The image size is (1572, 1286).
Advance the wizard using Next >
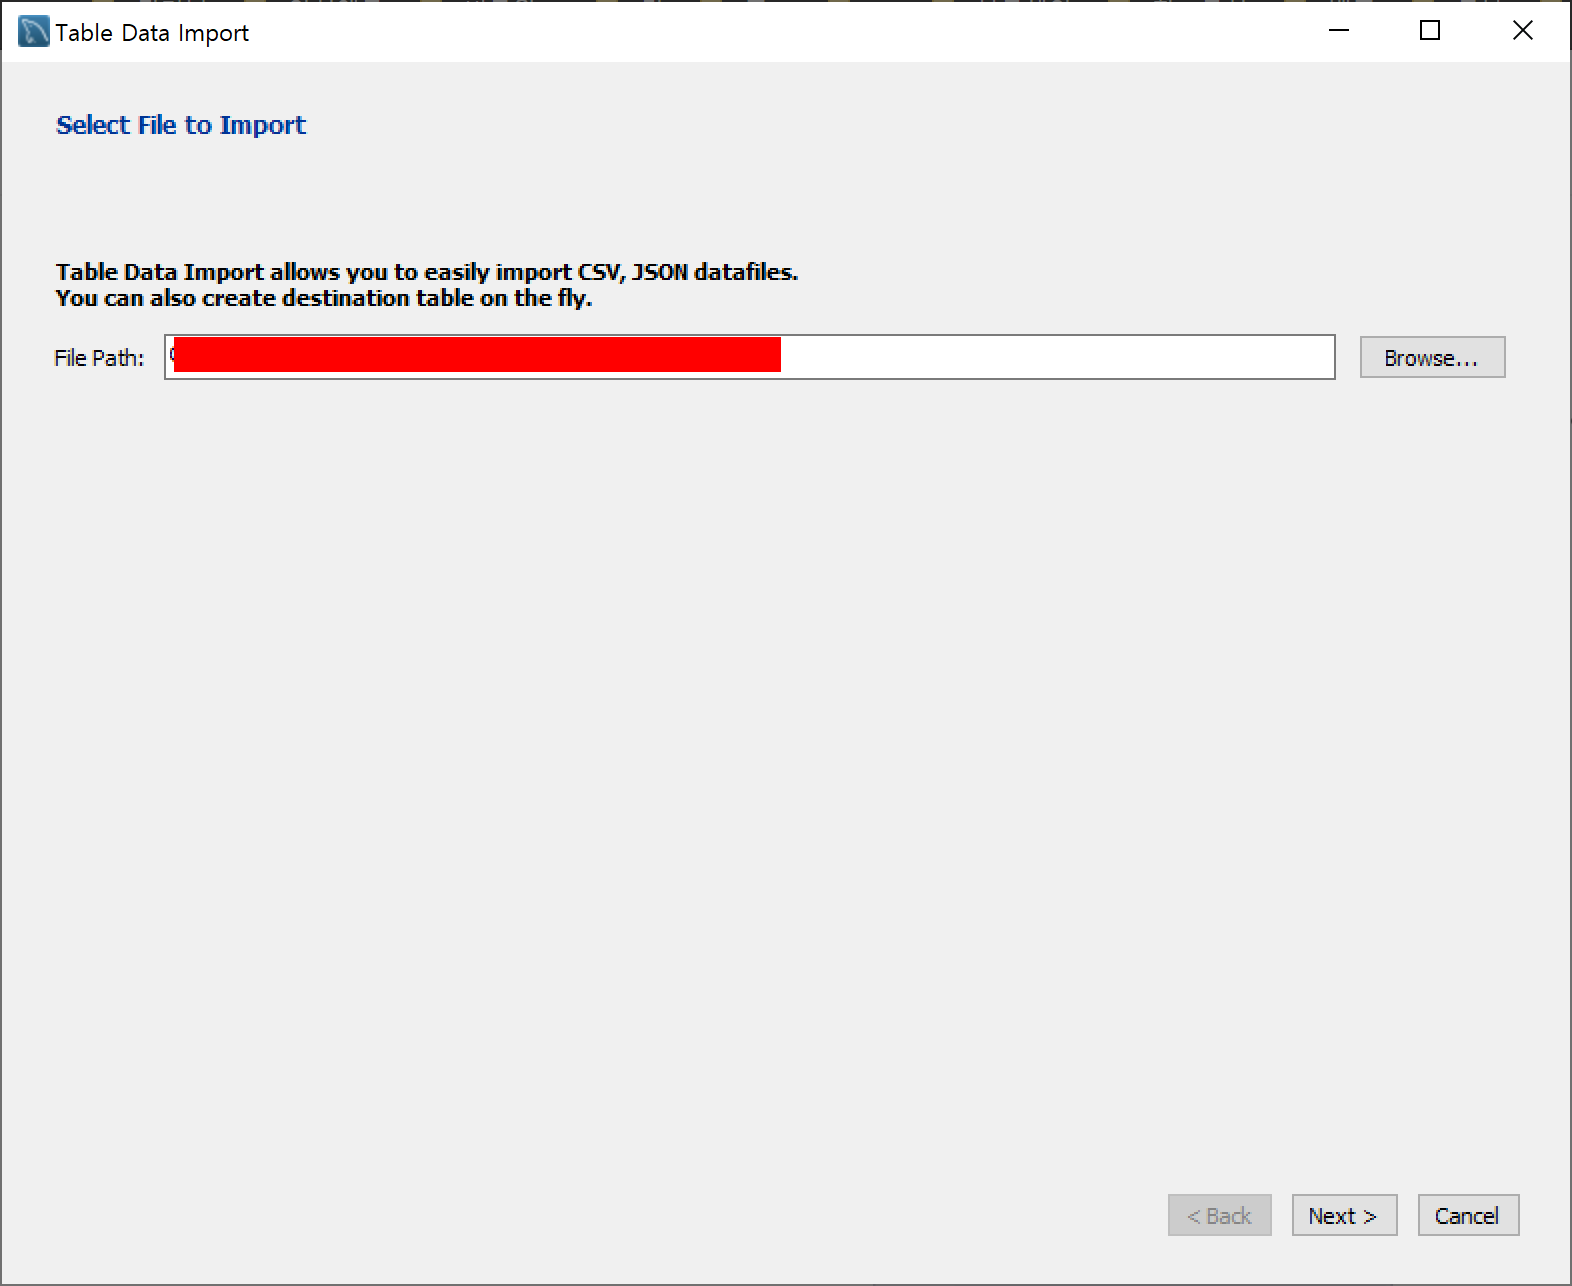[1344, 1215]
